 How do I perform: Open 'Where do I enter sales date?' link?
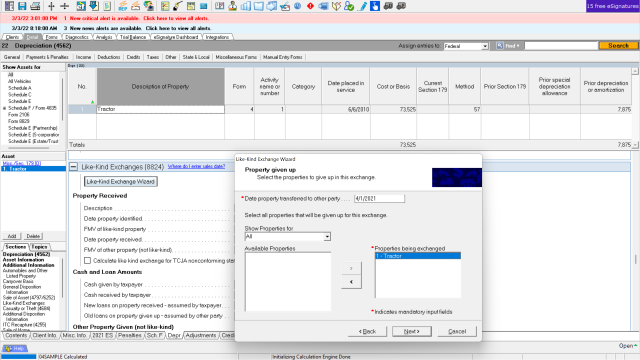point(196,167)
